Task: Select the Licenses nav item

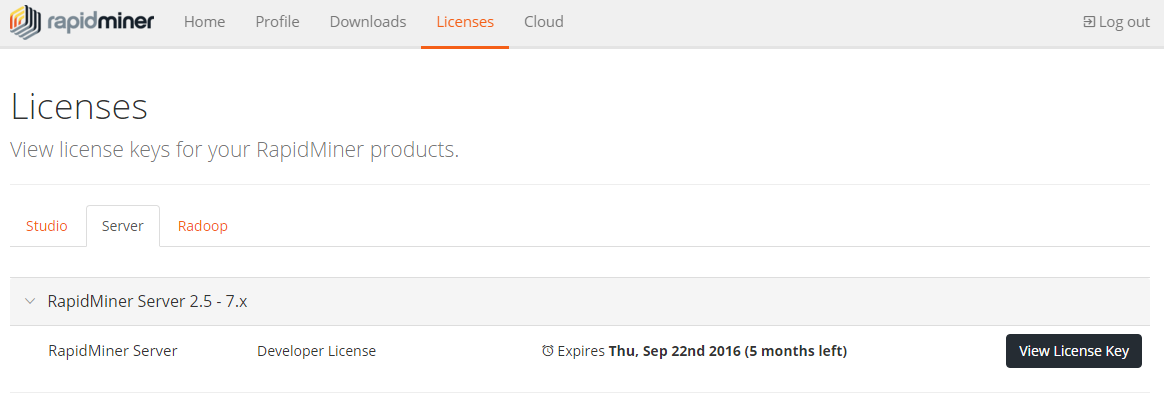Action: click(465, 22)
